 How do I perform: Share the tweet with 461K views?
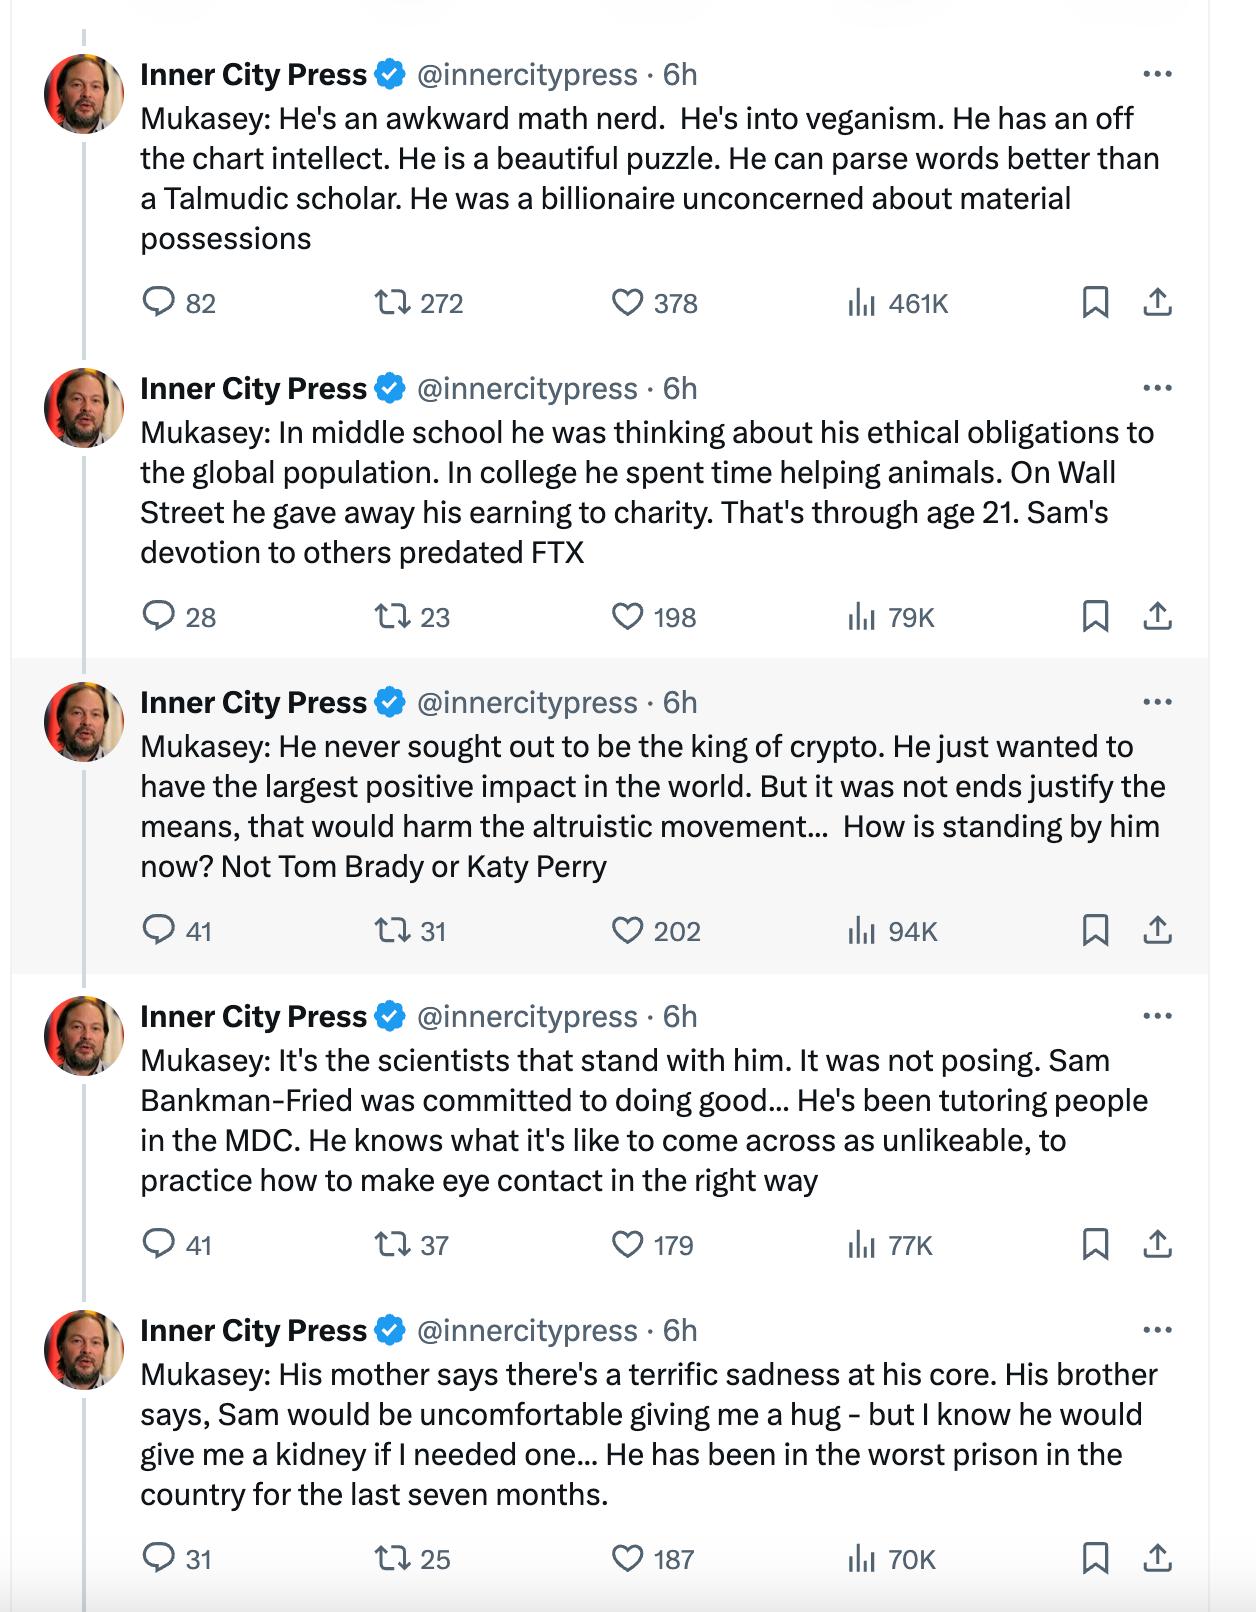(1157, 302)
